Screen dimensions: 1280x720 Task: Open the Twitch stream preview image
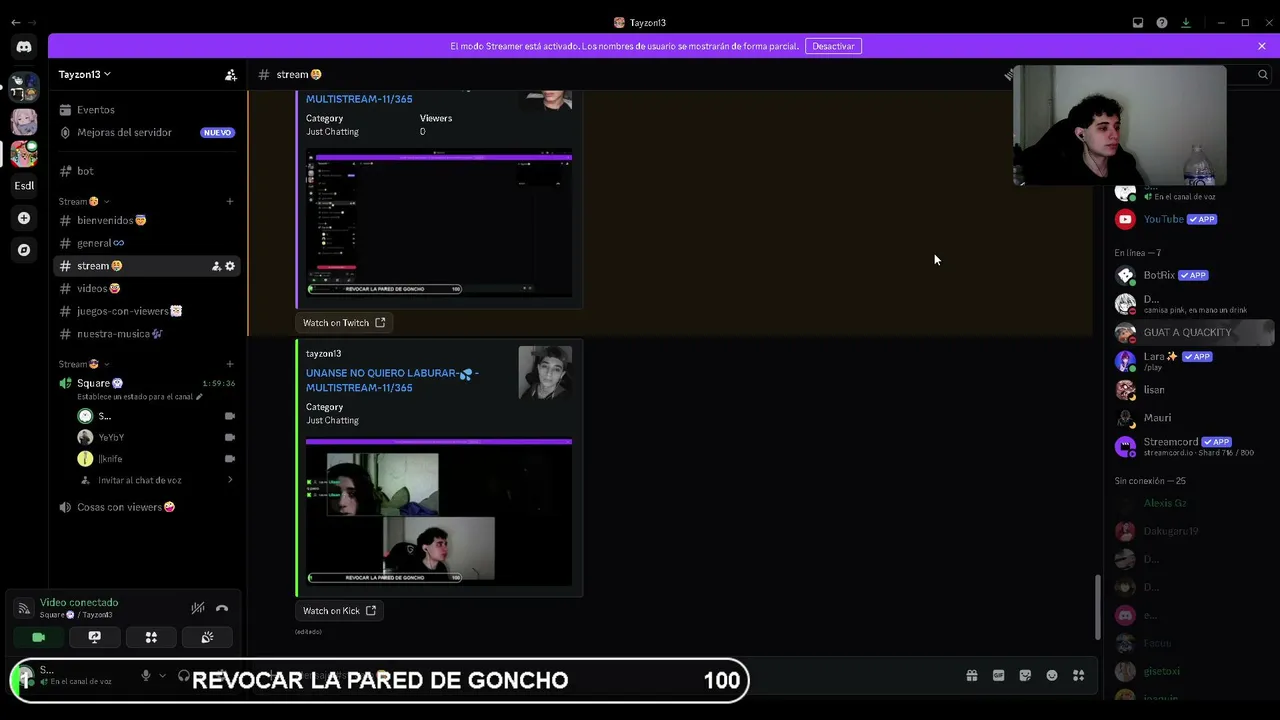439,222
